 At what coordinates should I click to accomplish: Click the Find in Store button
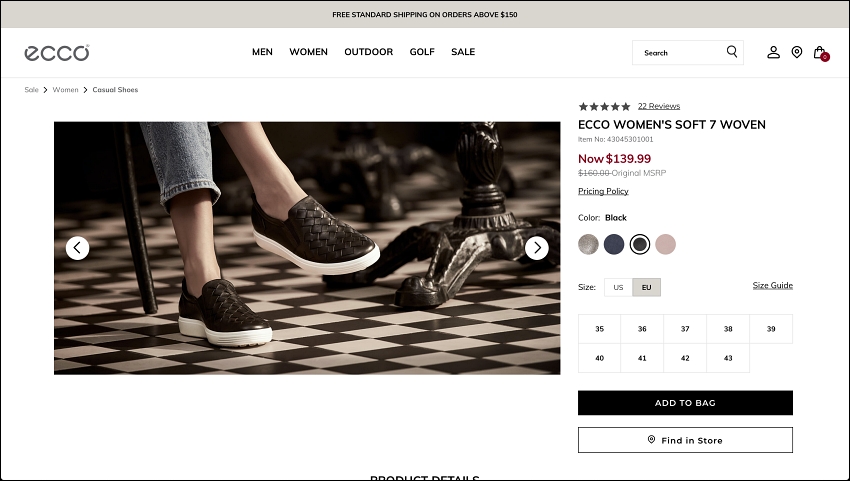coord(685,440)
